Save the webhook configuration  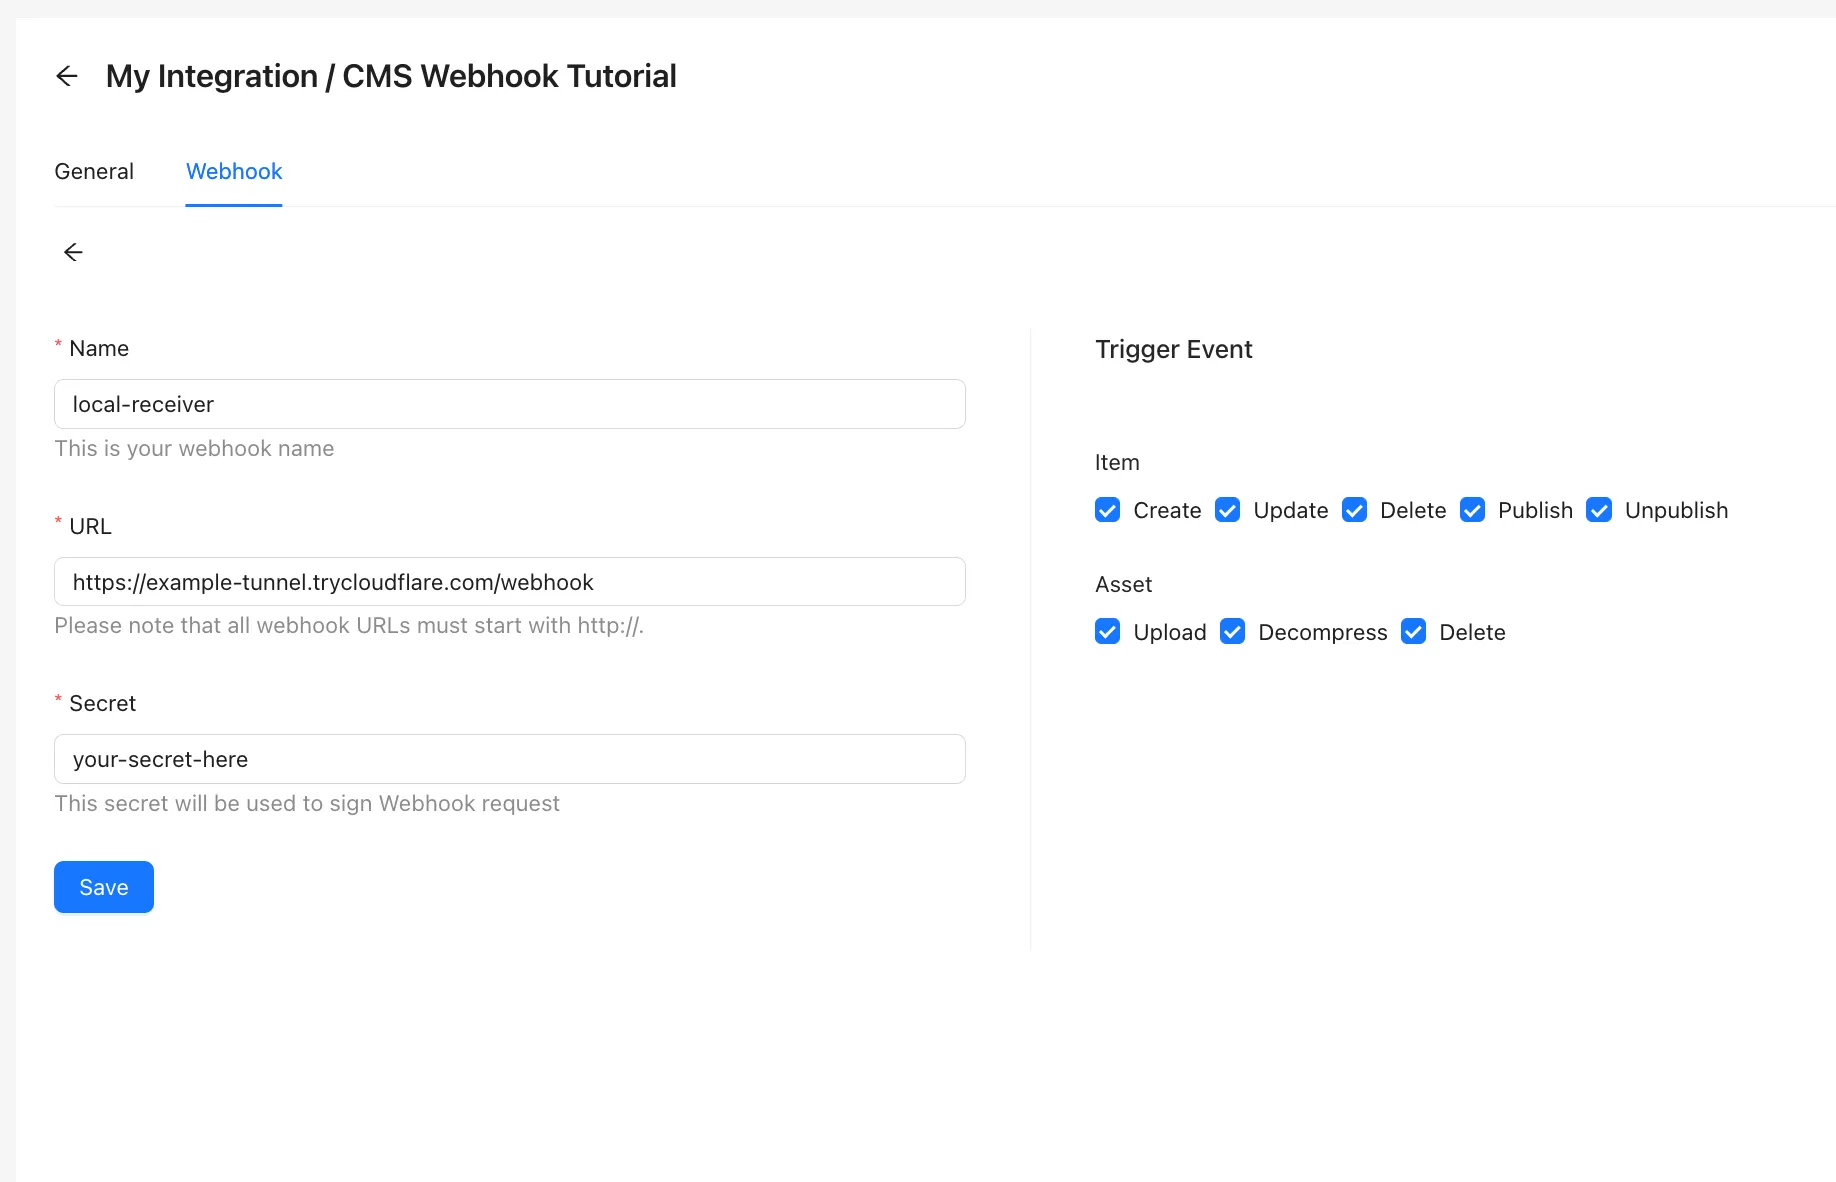pos(104,887)
